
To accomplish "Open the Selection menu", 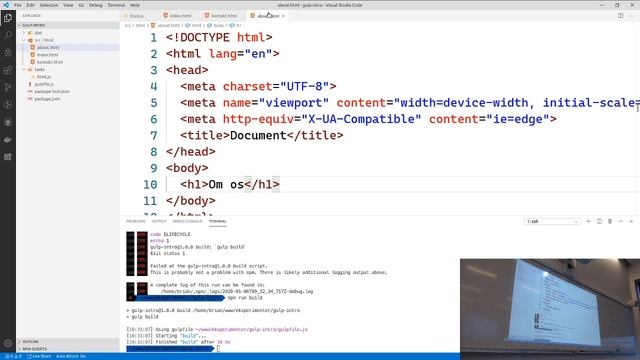I will click(x=49, y=5).
